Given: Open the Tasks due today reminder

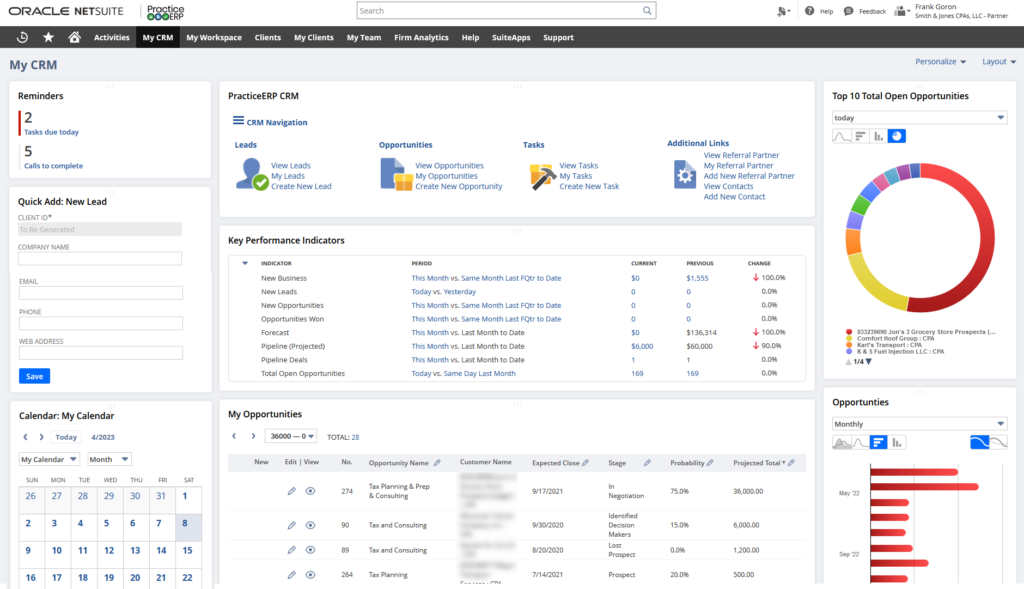Looking at the screenshot, I should [51, 132].
